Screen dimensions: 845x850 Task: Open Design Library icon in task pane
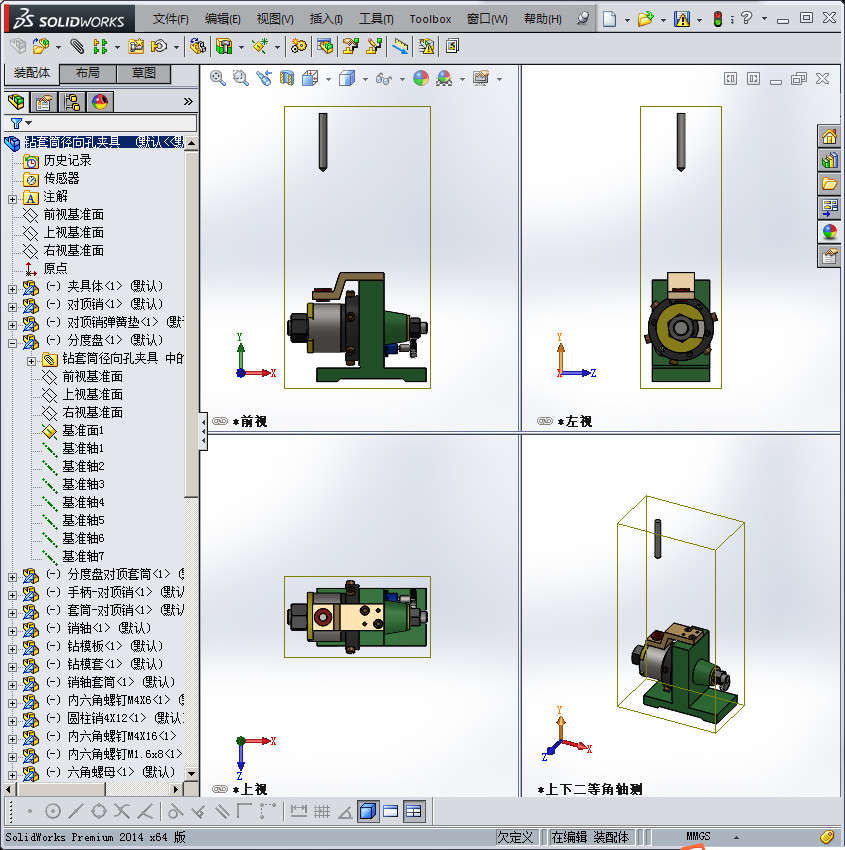tap(829, 160)
